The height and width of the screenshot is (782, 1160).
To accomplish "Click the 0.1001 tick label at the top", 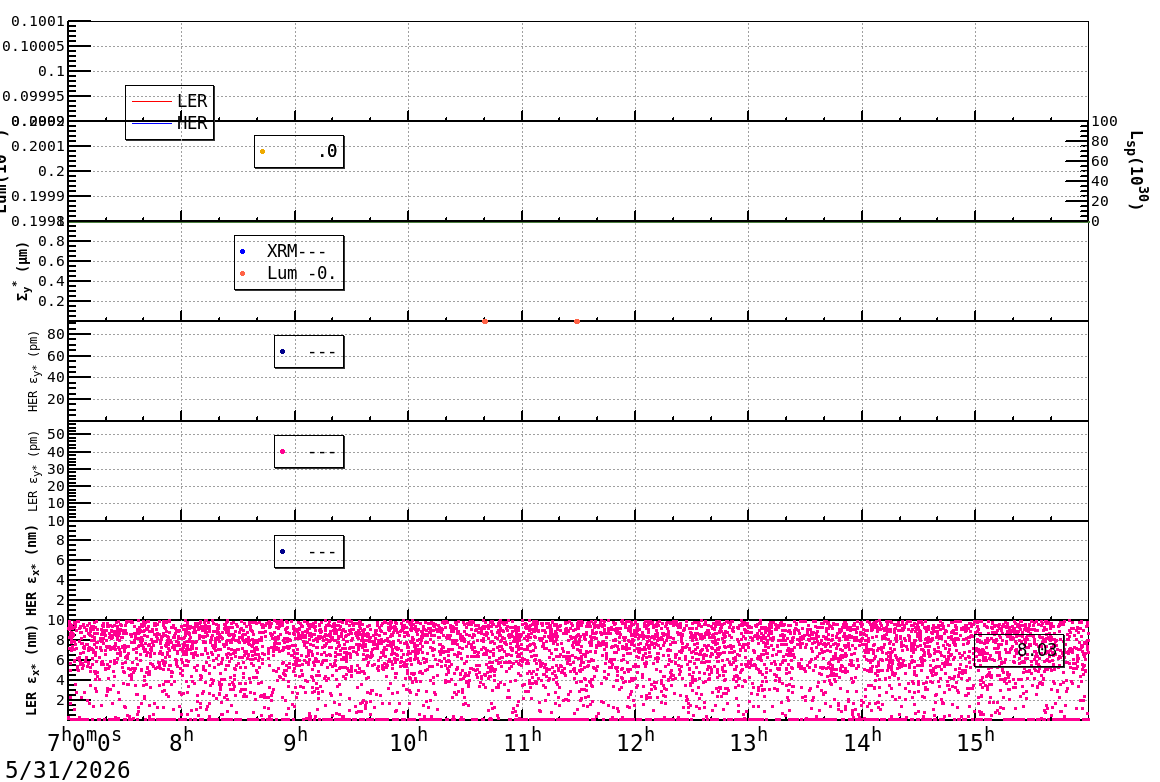I will (37, 21).
